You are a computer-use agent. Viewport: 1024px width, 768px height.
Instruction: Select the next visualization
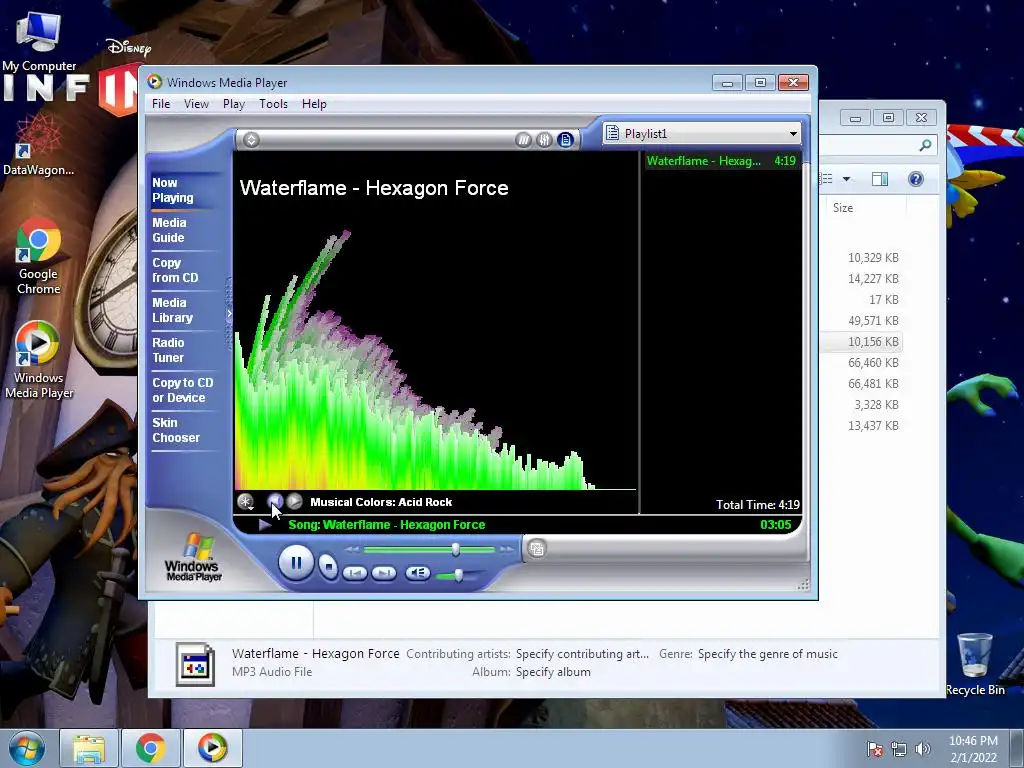point(295,502)
